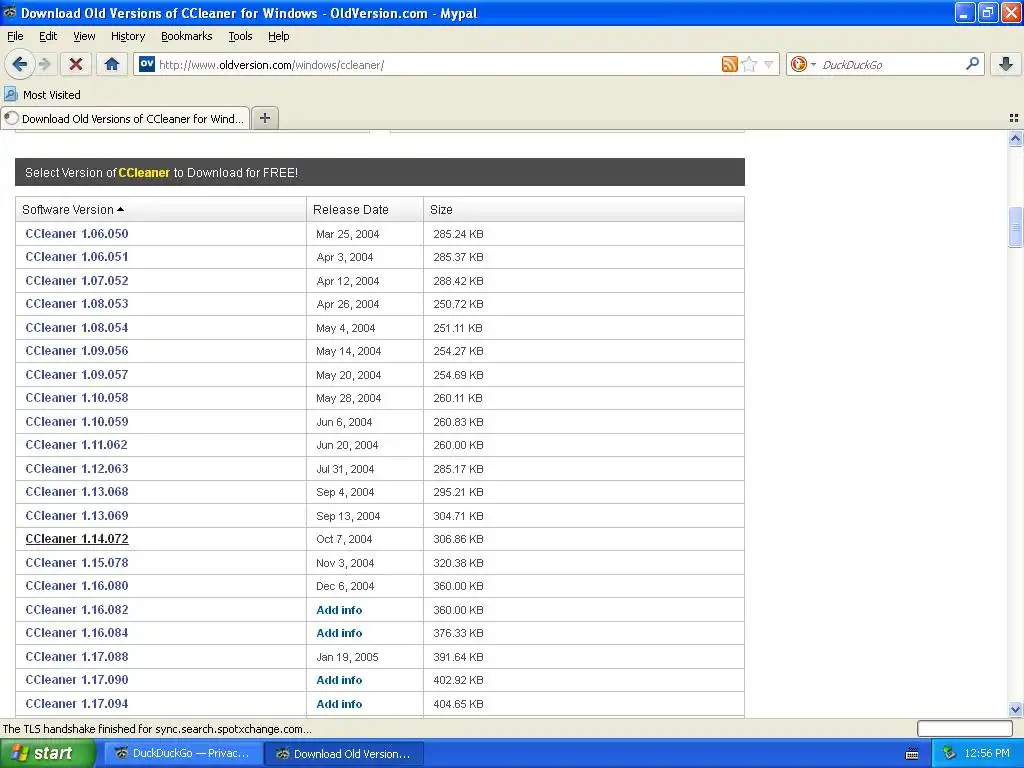This screenshot has width=1024, height=768.
Task: Open the Edit menu
Action: click(x=48, y=36)
